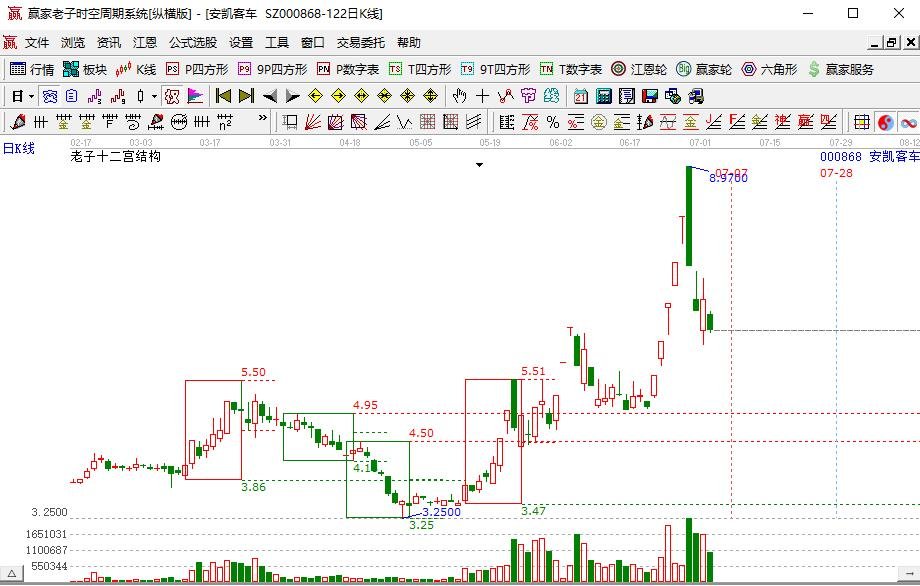Expand the 日 period dropdown arrow
This screenshot has height=586, width=920.
point(32,96)
